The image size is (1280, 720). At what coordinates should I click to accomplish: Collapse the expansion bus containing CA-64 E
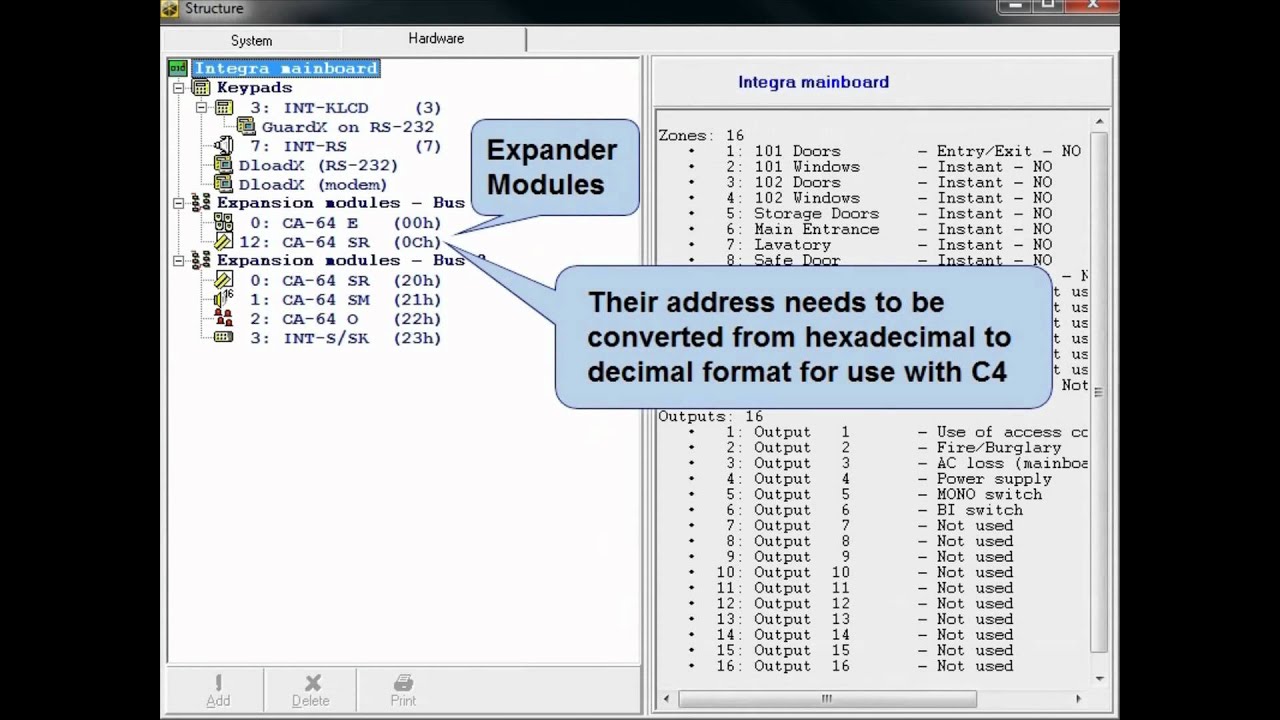[x=178, y=203]
